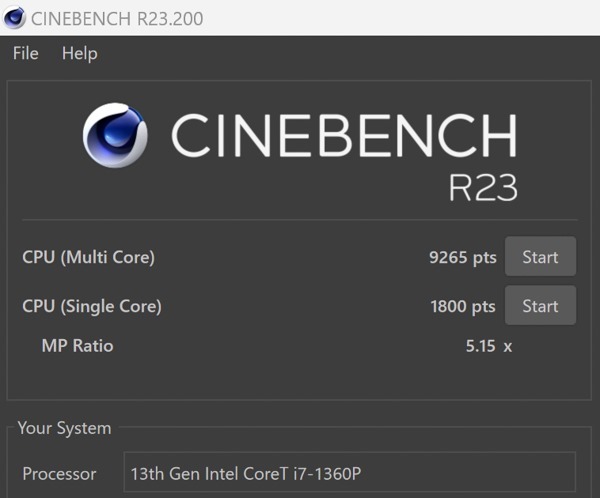Screen dimensions: 600x498
Task: Click the Your System group heading
Action: click(64, 428)
